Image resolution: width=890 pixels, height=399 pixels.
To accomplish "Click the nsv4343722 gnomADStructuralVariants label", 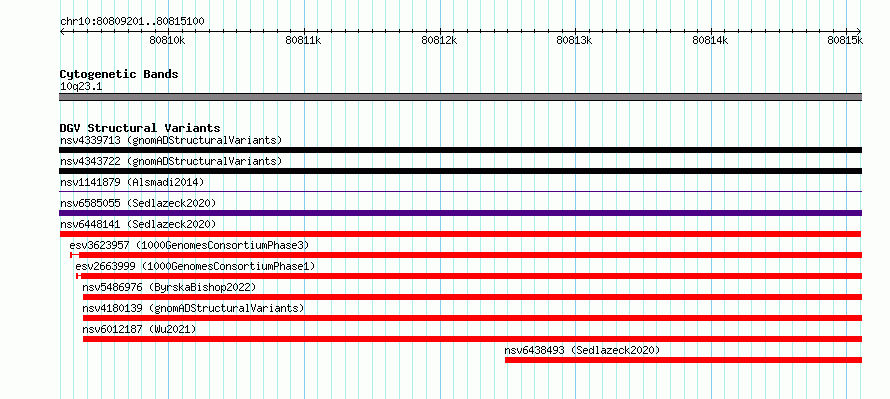I will pos(171,161).
